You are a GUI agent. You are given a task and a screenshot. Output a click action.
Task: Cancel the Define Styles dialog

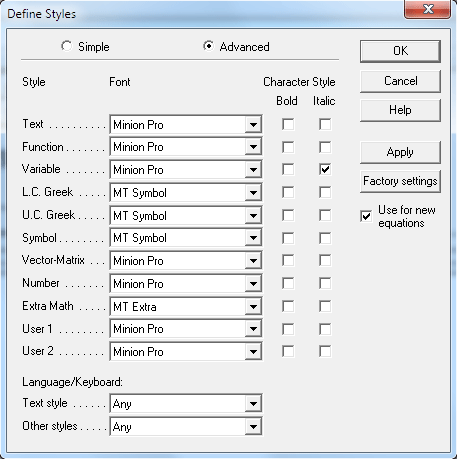[x=400, y=81]
